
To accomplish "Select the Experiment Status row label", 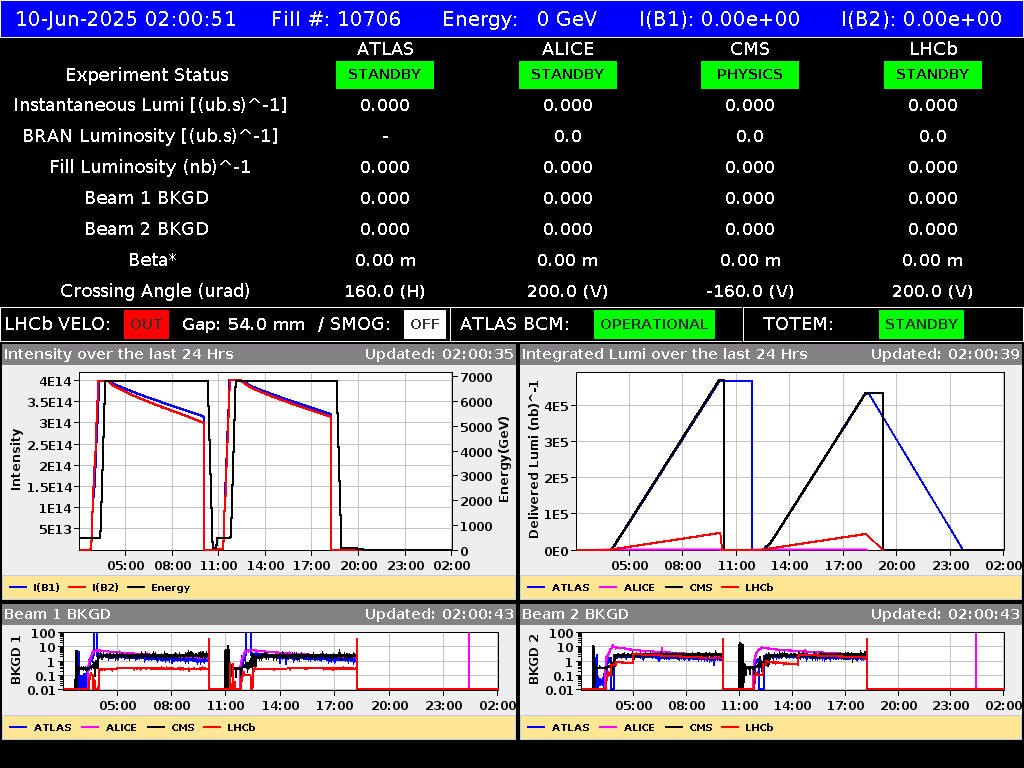I will click(147, 75).
